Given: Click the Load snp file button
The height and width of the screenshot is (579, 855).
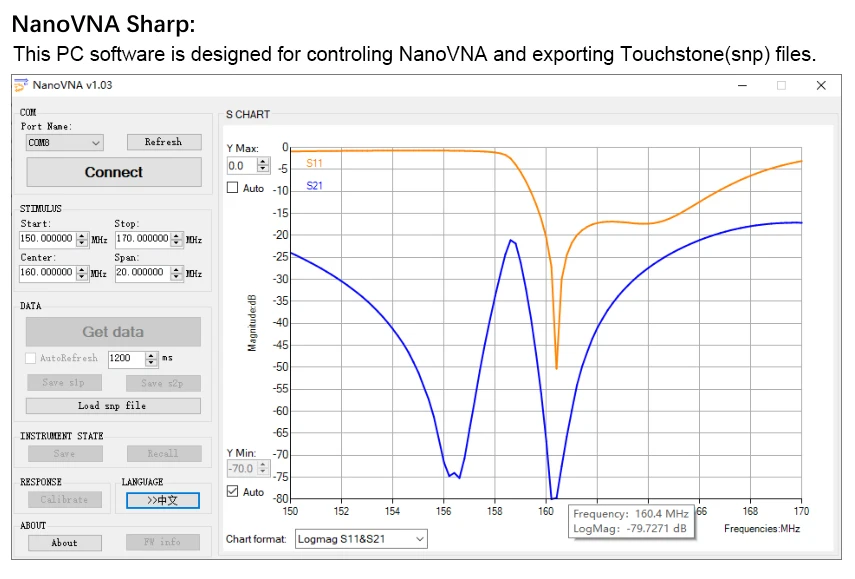Looking at the screenshot, I should (x=113, y=406).
